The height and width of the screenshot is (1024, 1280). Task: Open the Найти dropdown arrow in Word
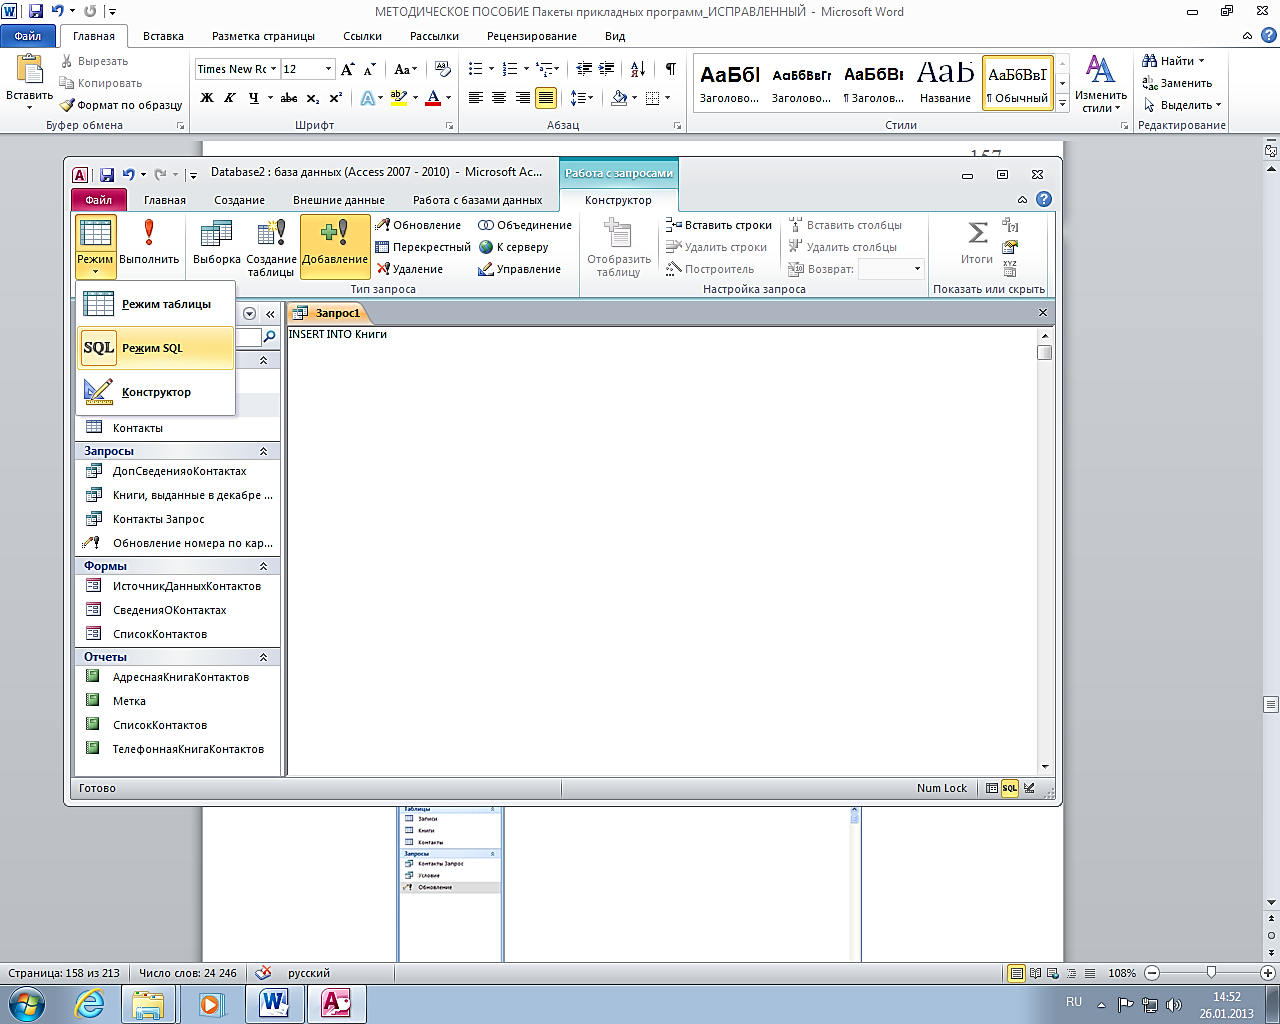click(x=1201, y=61)
